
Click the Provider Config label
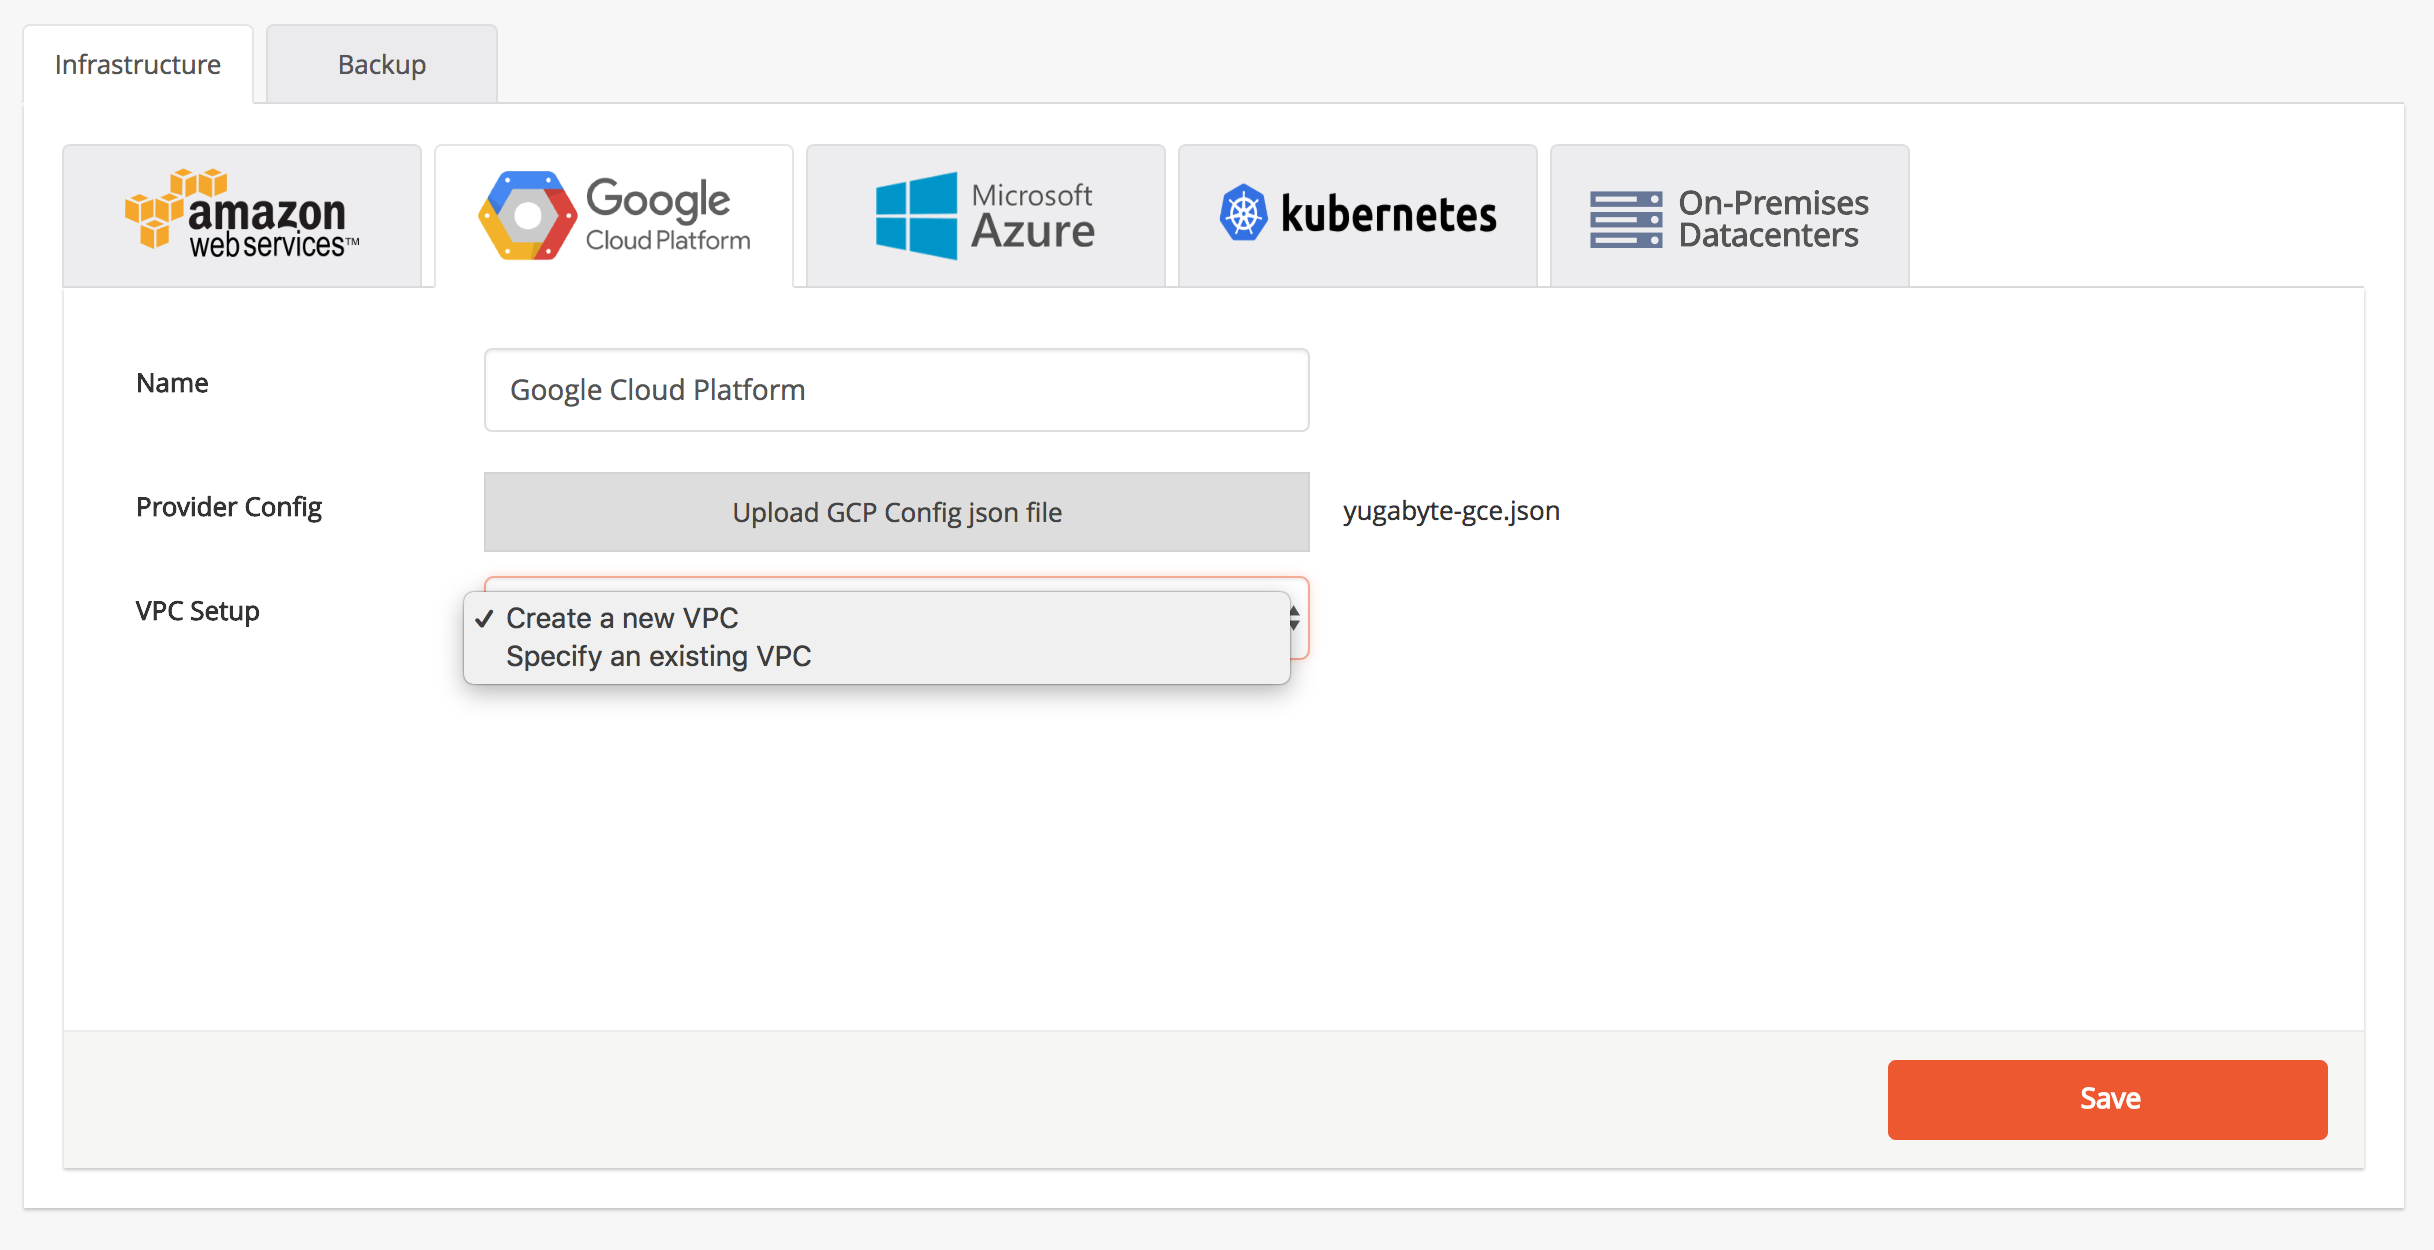(229, 507)
